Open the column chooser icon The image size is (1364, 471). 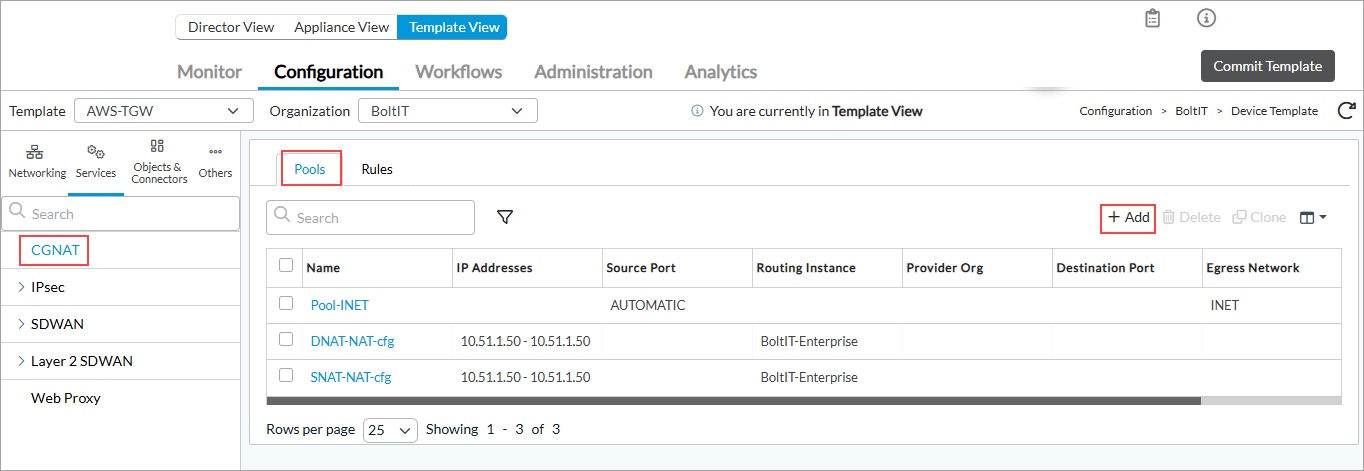point(1312,217)
